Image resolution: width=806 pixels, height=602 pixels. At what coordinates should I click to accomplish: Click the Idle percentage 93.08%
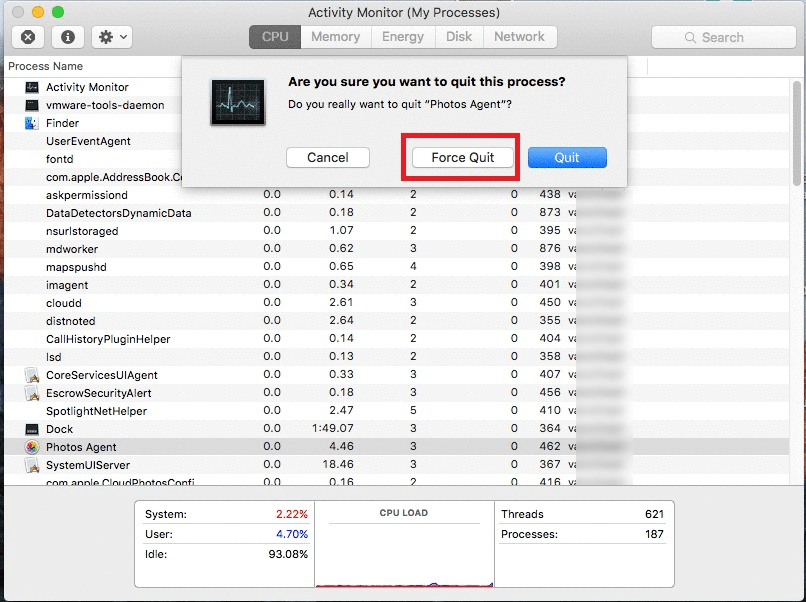pyautogui.click(x=288, y=554)
